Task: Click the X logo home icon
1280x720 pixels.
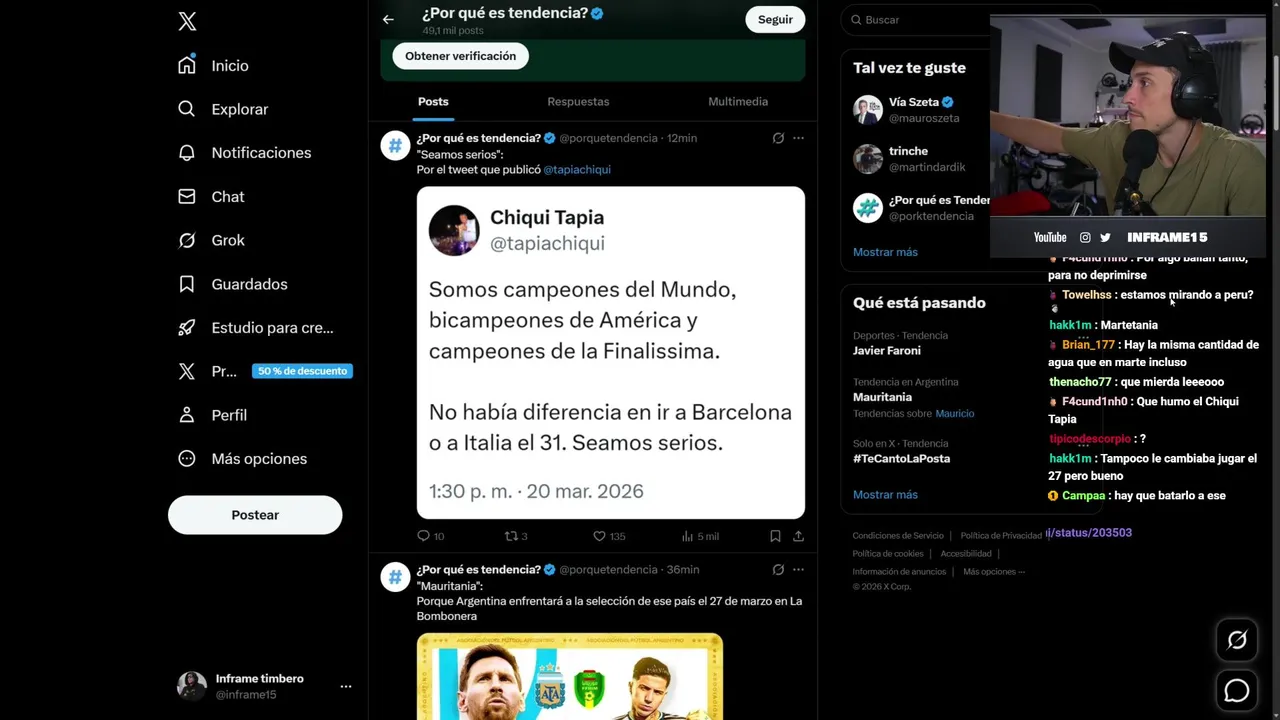Action: tap(187, 21)
